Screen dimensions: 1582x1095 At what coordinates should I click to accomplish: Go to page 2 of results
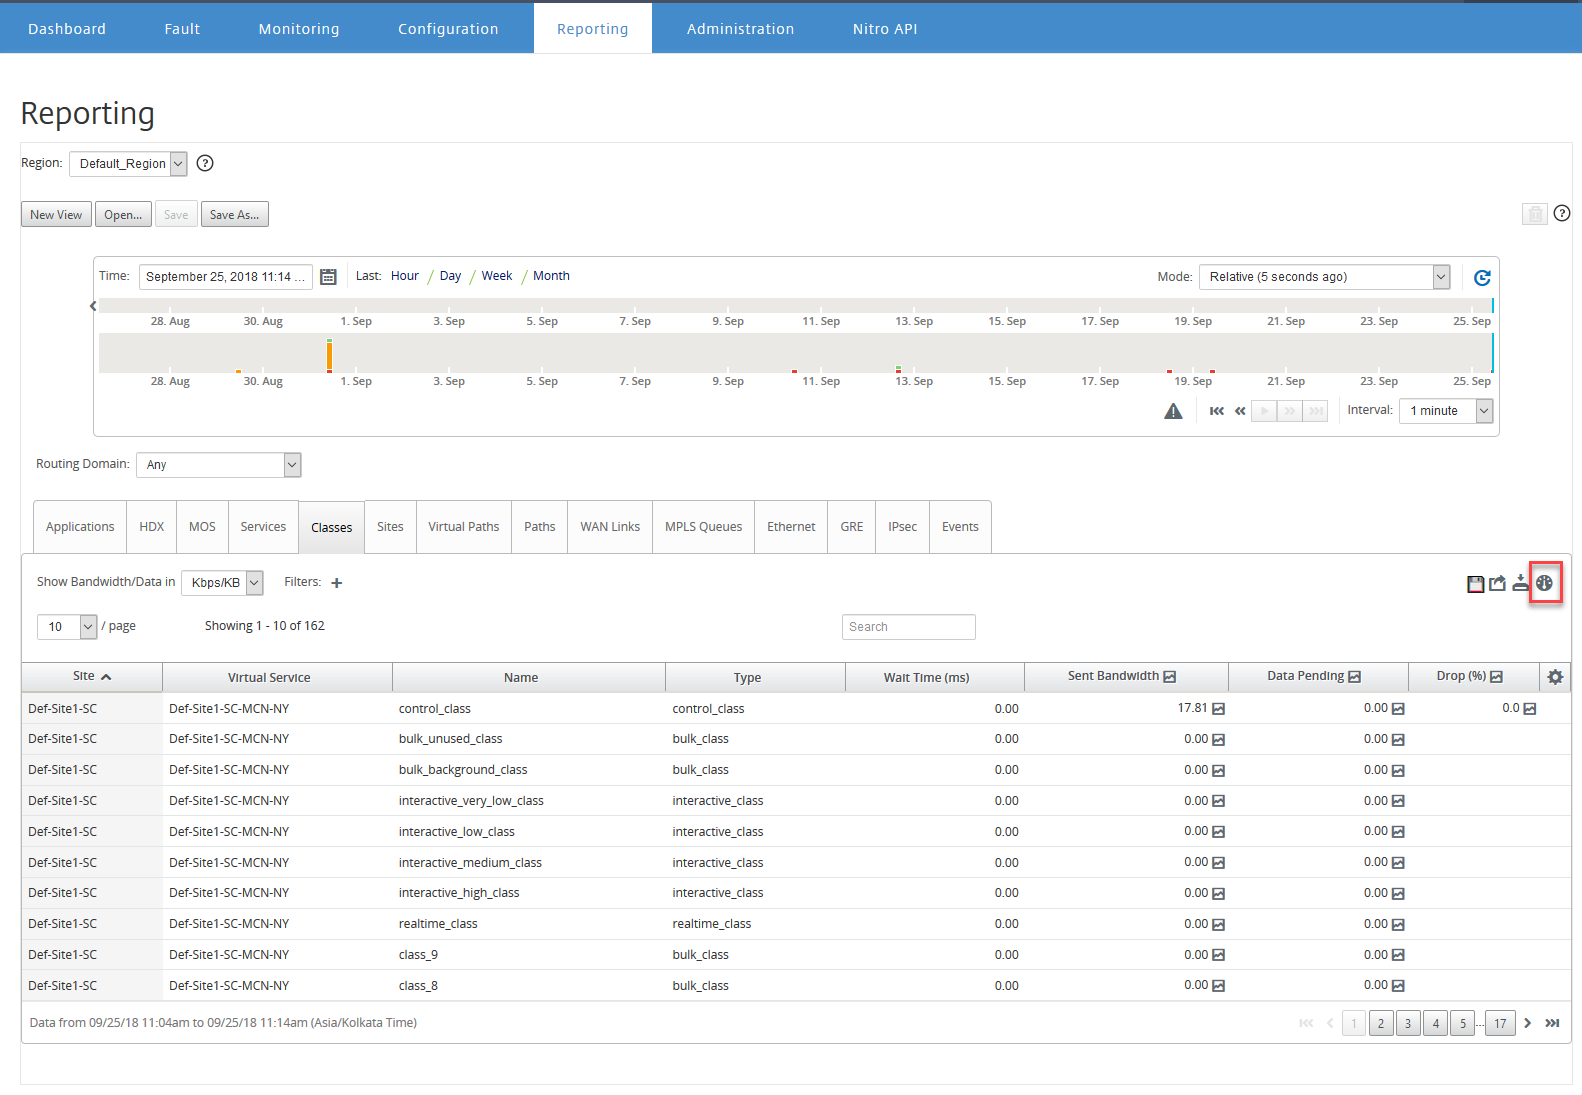[x=1381, y=1023]
